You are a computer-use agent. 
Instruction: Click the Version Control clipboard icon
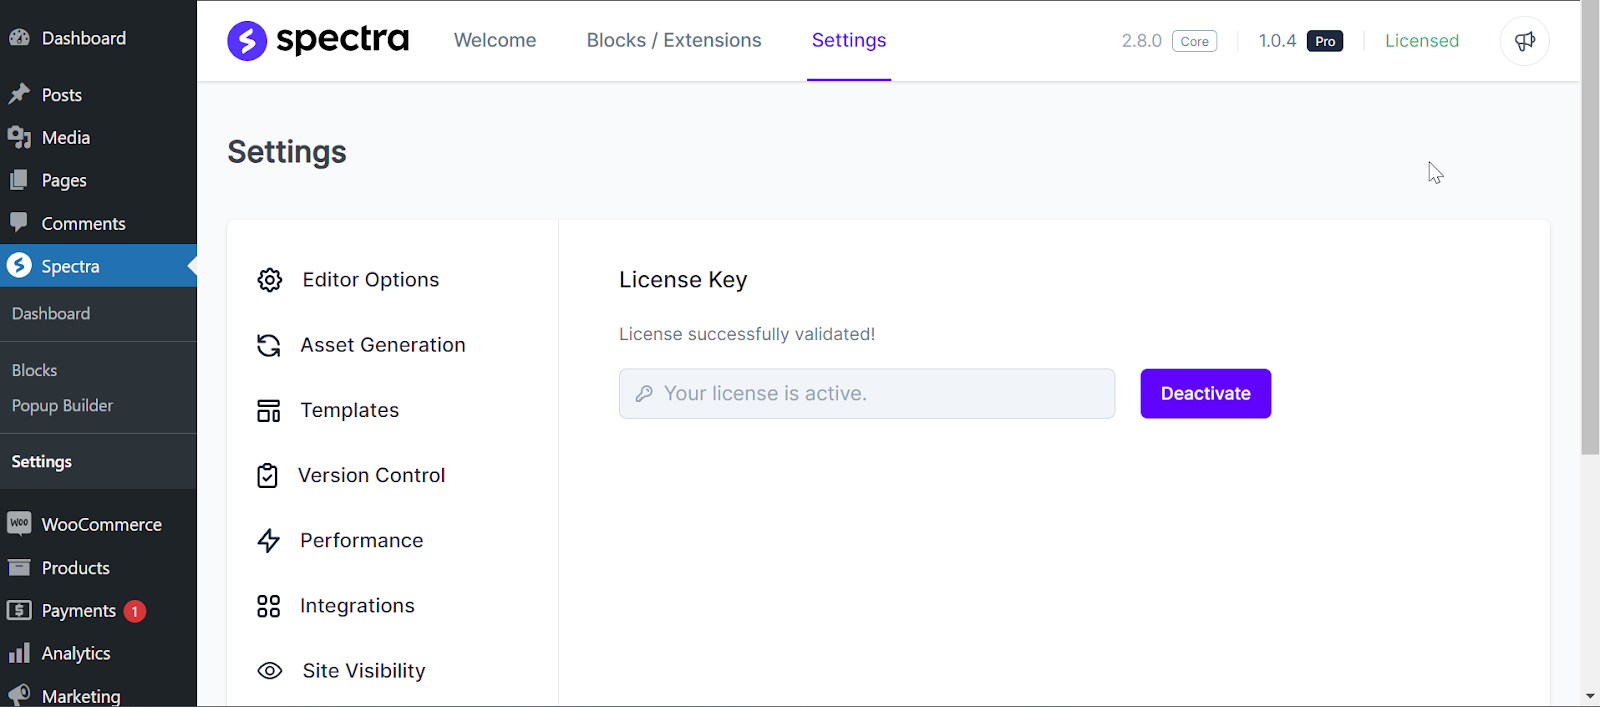click(268, 476)
